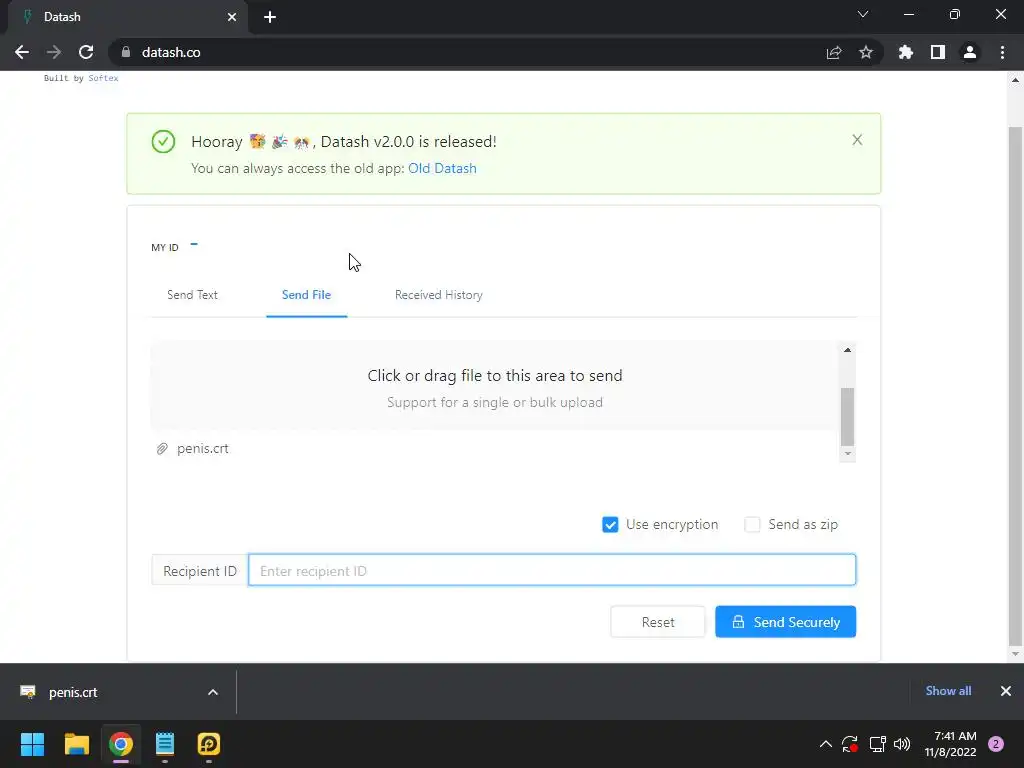Viewport: 1024px width, 768px height.
Task: Open the tab search chevron
Action: coord(863,14)
